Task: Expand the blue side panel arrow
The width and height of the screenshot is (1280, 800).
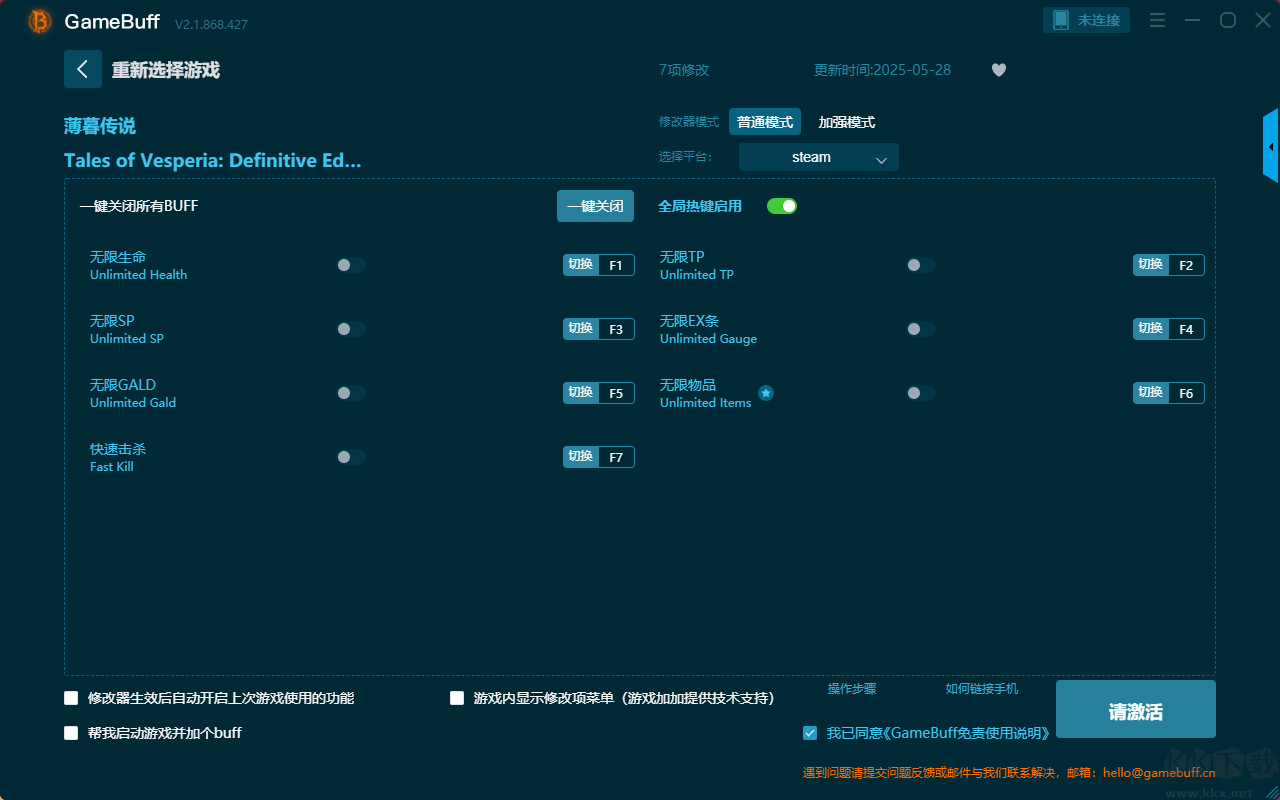Action: click(x=1271, y=147)
